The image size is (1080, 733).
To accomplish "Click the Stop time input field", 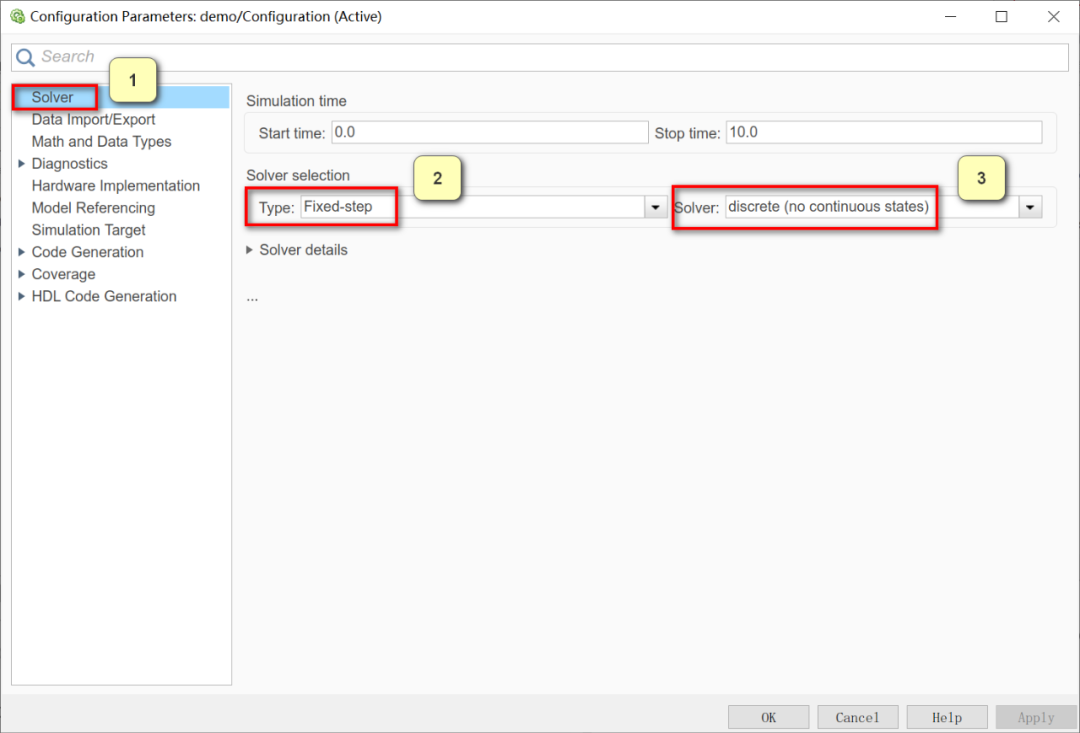I will (884, 132).
